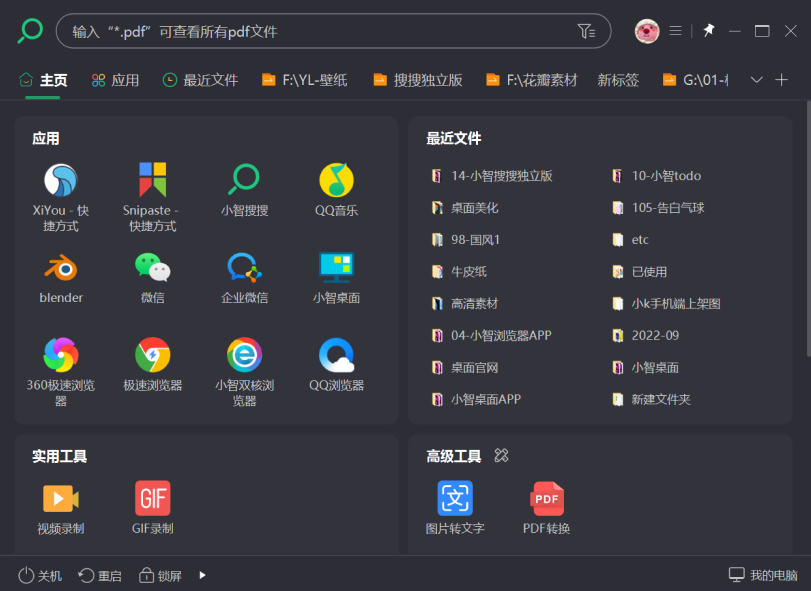Start GIF录制 tool

tap(152, 508)
